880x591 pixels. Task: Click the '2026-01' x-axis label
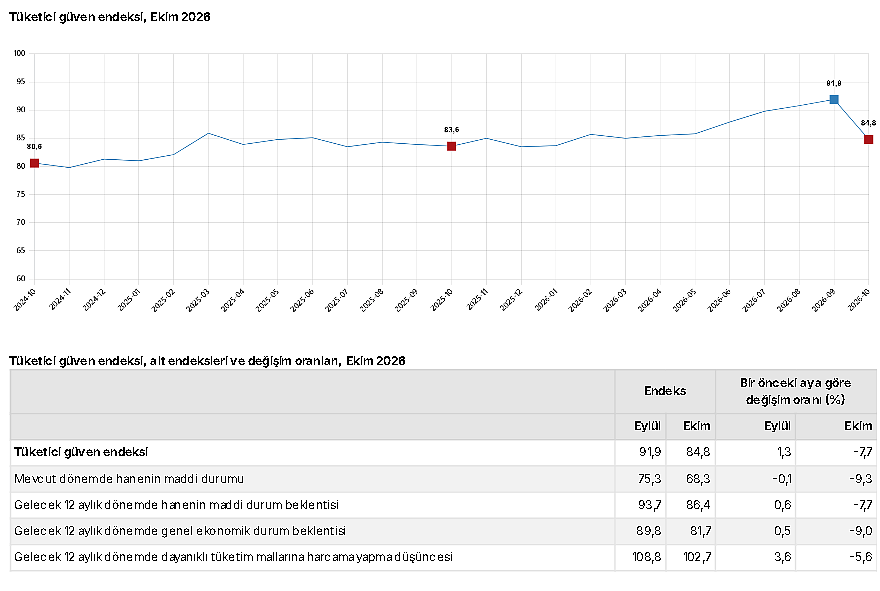(546, 300)
